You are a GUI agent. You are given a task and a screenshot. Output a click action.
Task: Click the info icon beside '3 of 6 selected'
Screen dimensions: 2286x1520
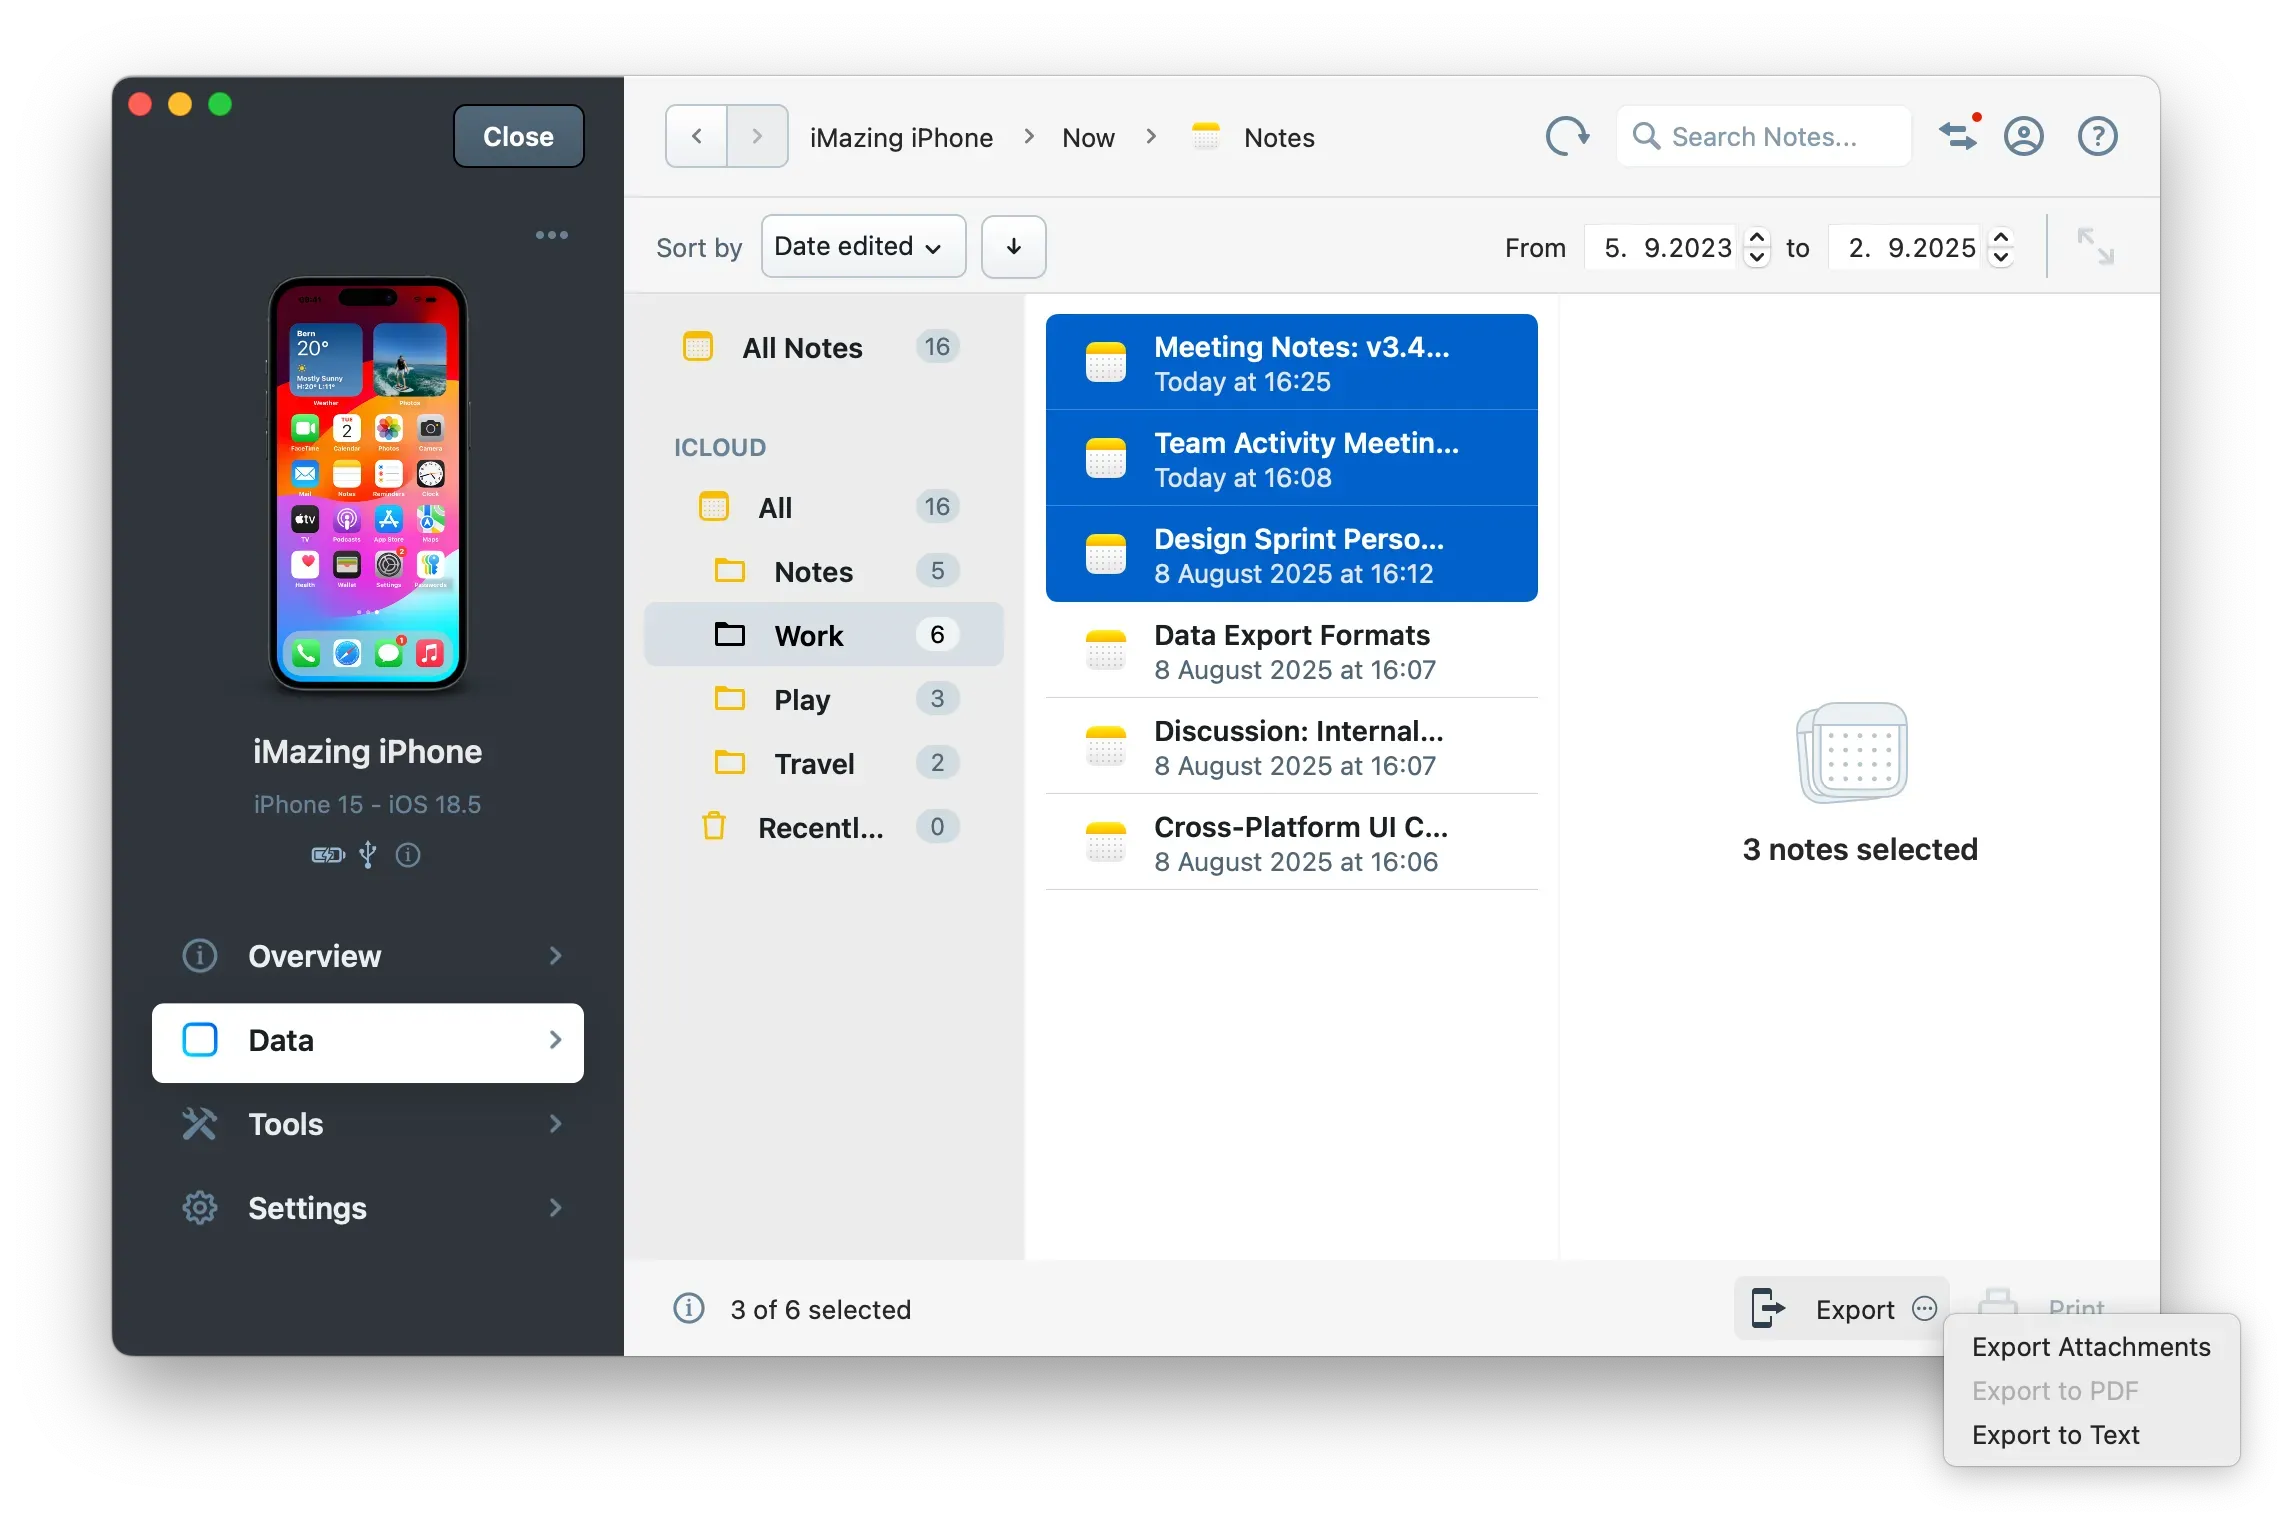coord(688,1309)
